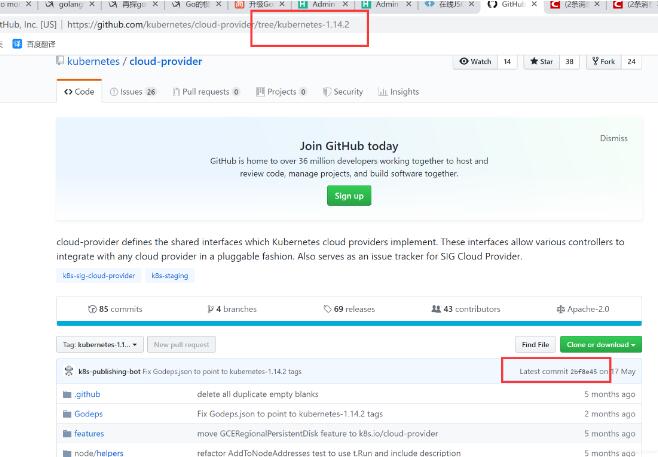View the 4 branches list
658x457 pixels.
pos(232,309)
